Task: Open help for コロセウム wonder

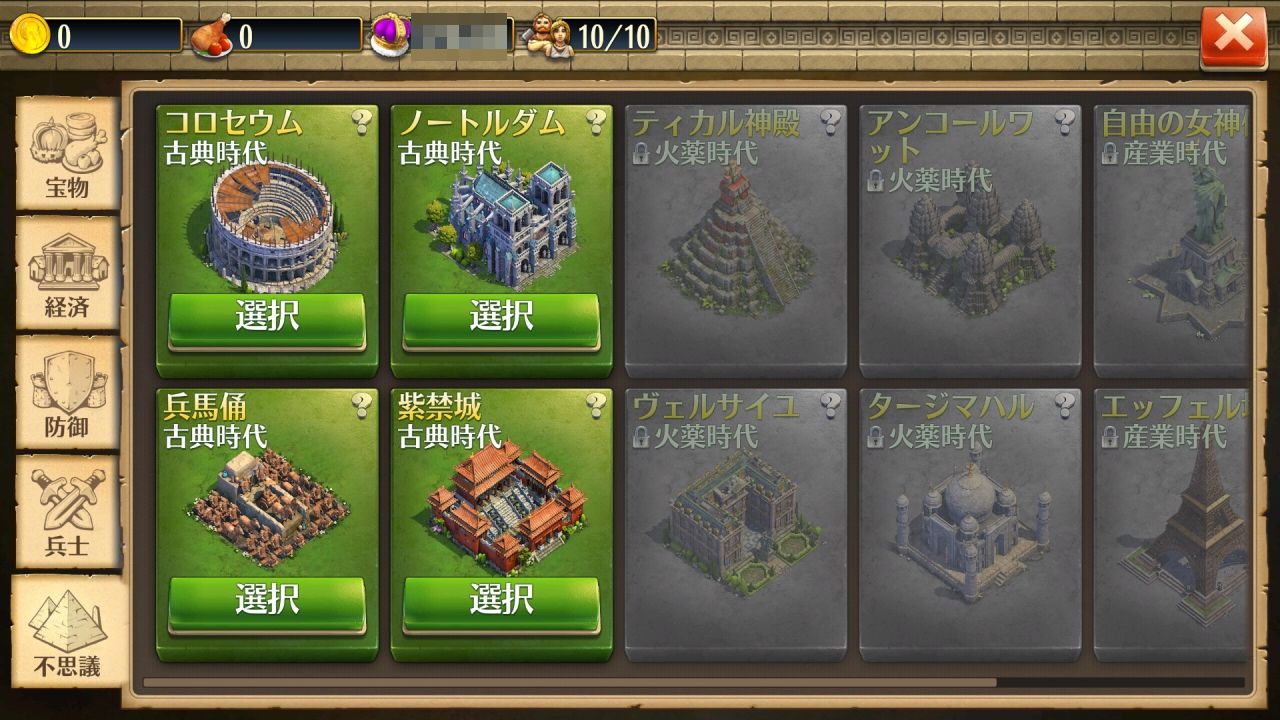Action: (362, 122)
